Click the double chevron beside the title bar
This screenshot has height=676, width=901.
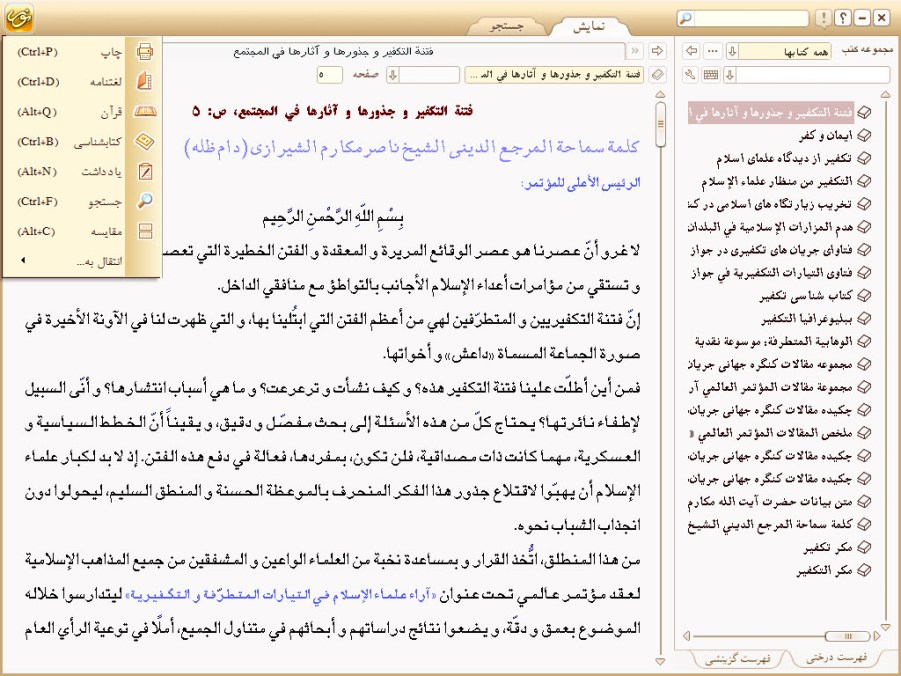(x=635, y=51)
